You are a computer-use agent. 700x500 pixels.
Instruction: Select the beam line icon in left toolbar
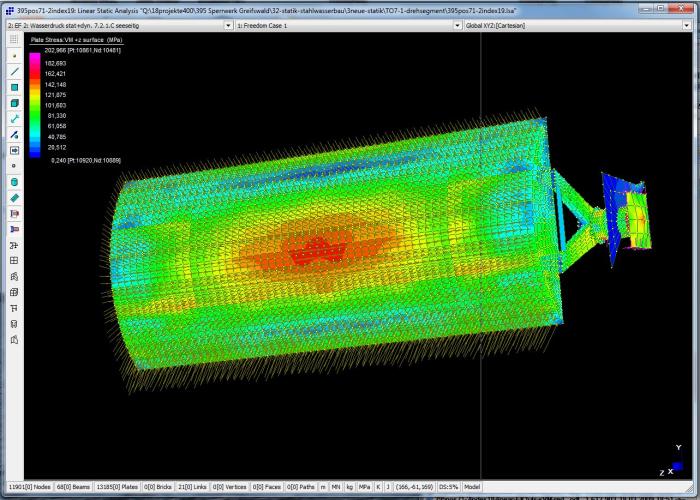(14, 72)
